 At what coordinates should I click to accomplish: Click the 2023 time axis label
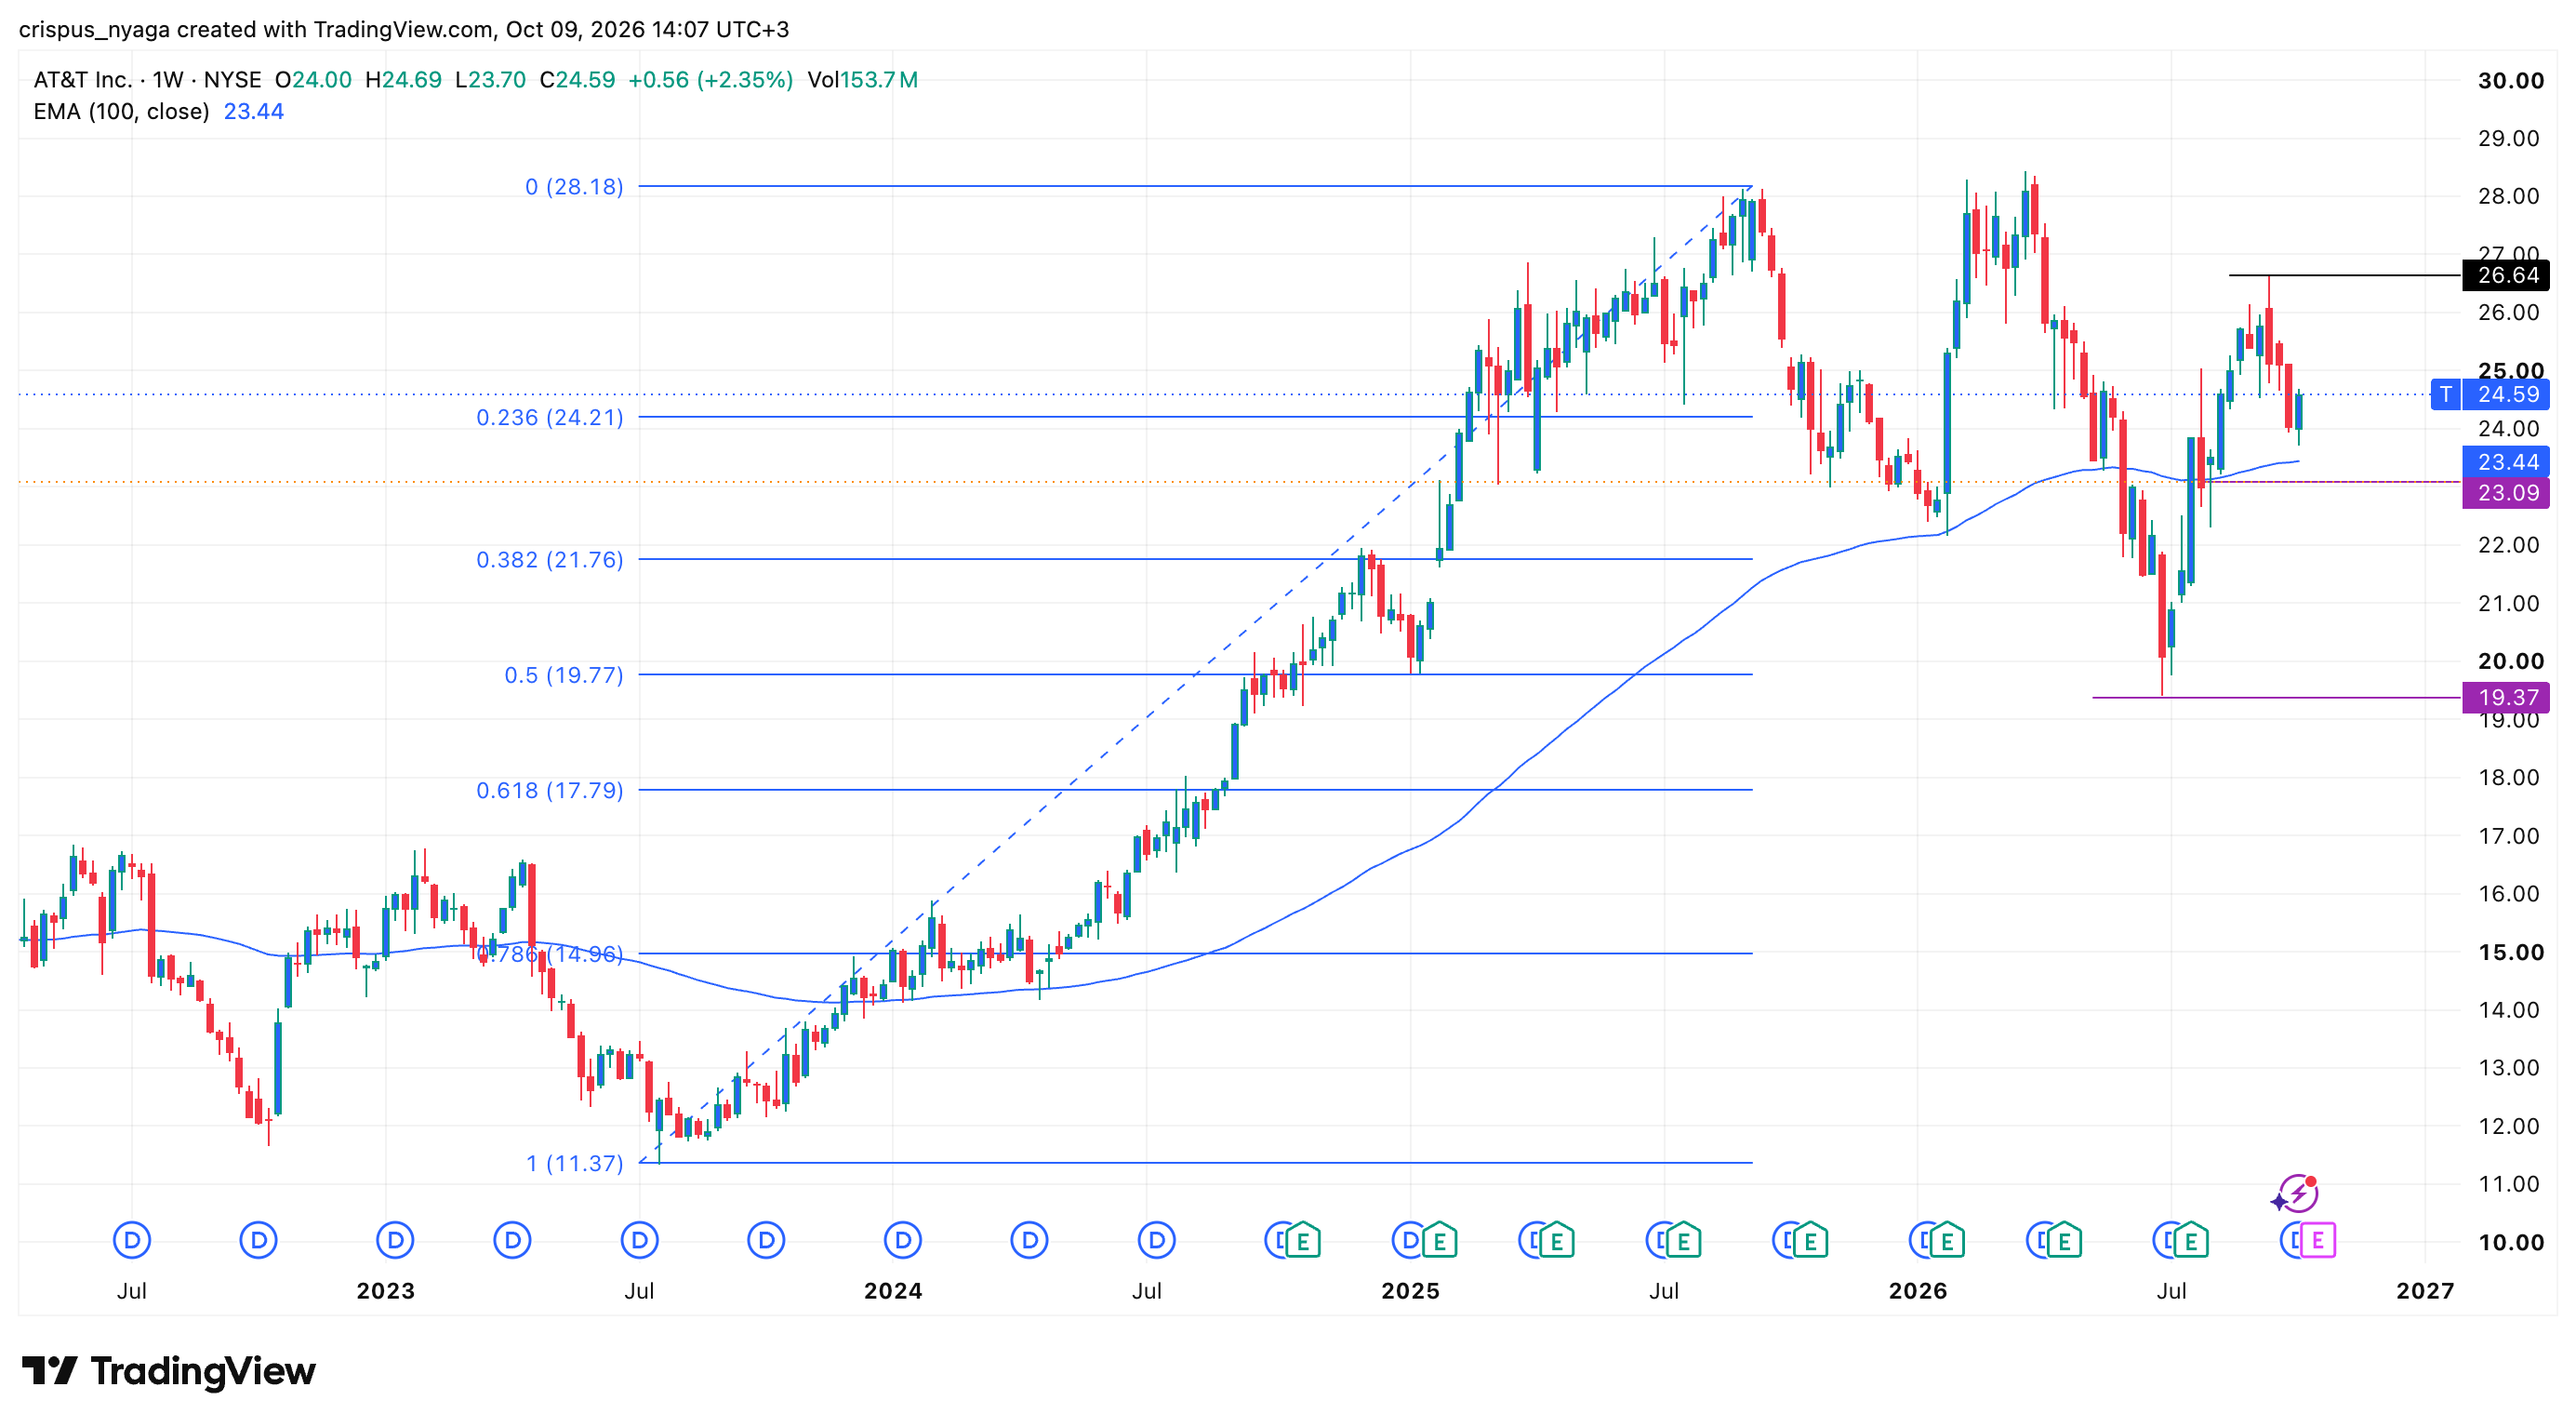386,1292
